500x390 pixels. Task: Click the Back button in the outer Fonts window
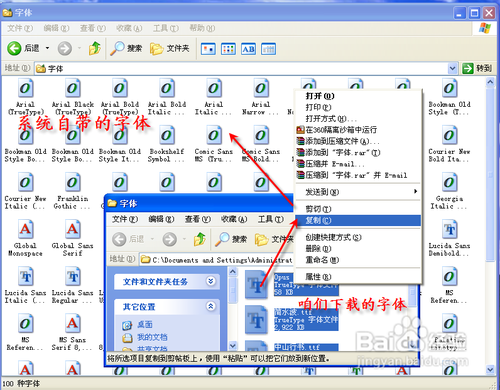(x=24, y=49)
